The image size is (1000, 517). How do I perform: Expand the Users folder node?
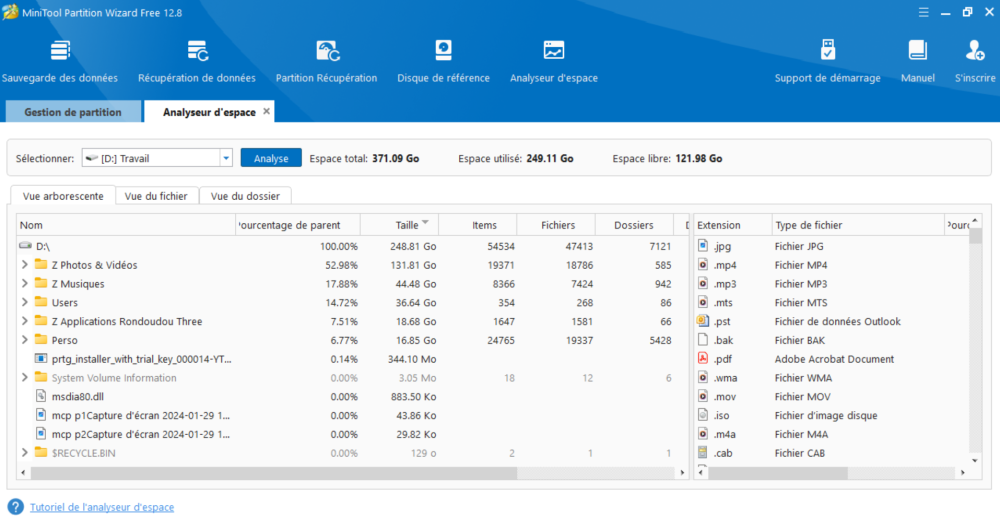24,302
